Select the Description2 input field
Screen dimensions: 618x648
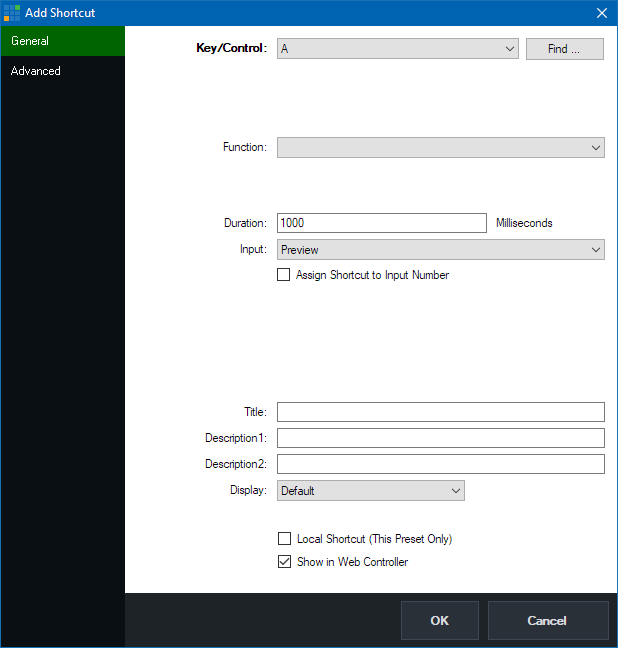tap(440, 464)
